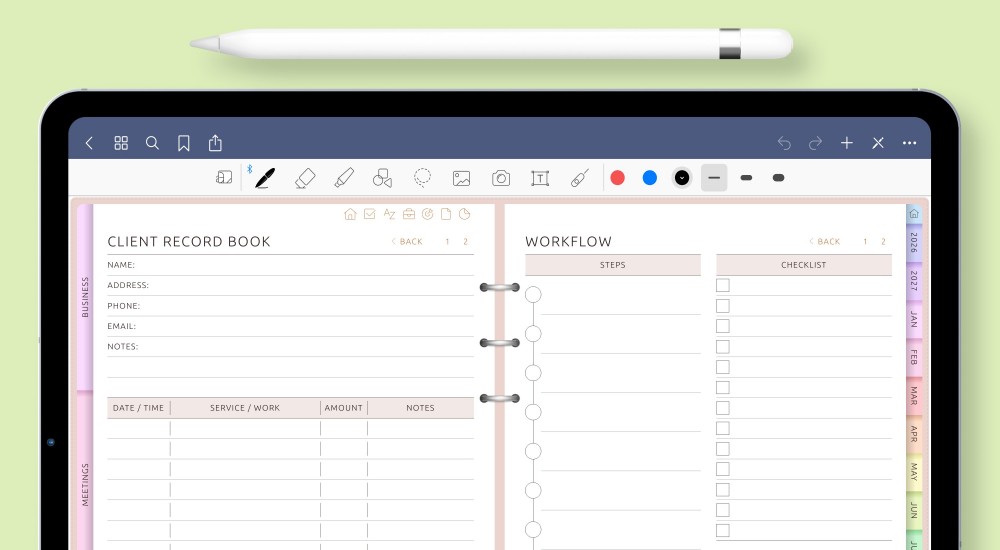Screen dimensions: 1000x550
Task: Expand the black color swatch options
Action: click(682, 178)
